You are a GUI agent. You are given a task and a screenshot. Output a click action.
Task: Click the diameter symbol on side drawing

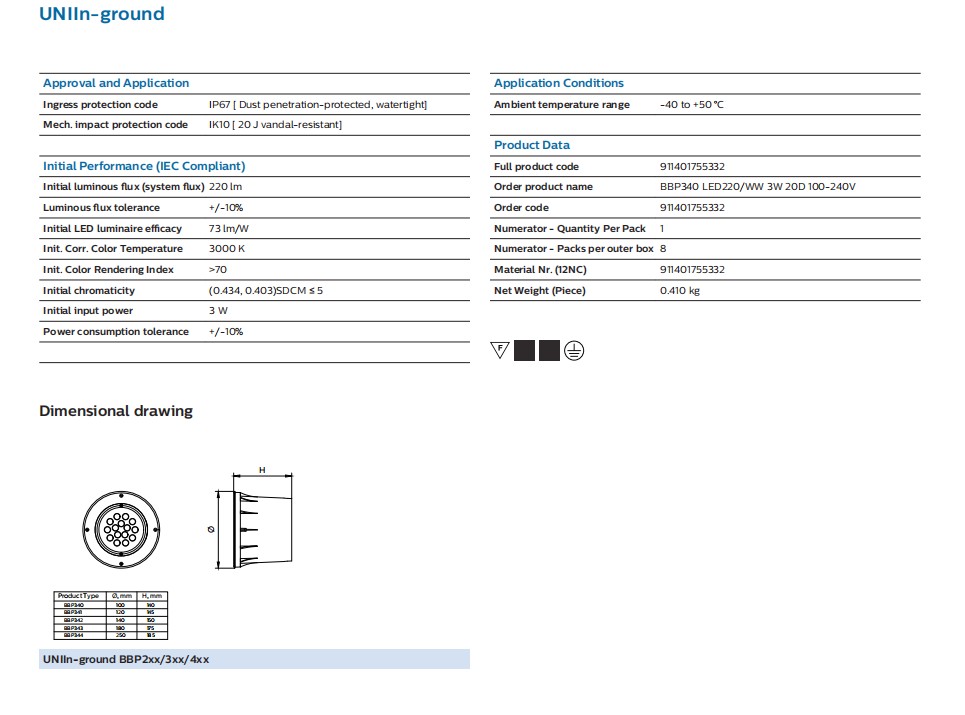click(211, 529)
